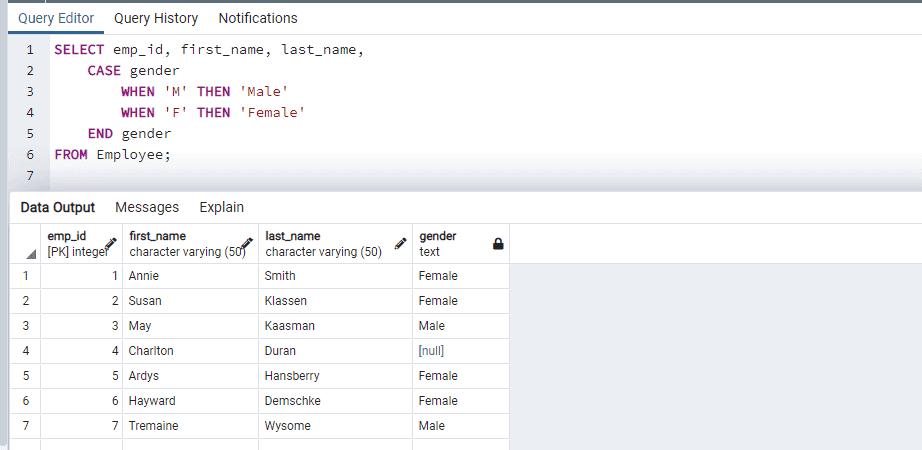The image size is (922, 450).
Task: Click the last_name column header text
Action: (293, 236)
